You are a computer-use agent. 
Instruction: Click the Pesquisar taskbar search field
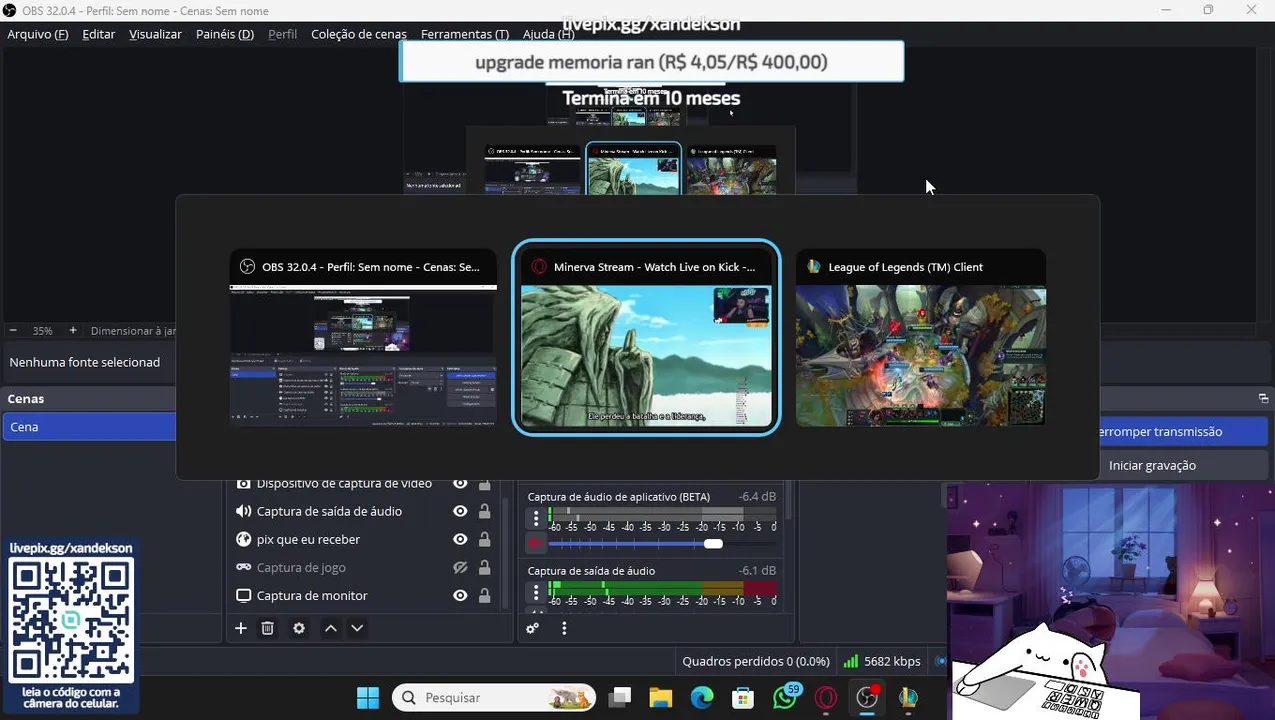point(494,697)
